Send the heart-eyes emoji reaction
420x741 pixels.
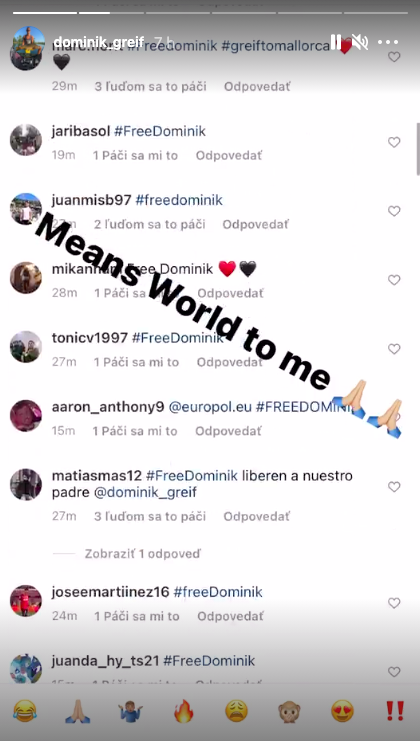point(343,711)
